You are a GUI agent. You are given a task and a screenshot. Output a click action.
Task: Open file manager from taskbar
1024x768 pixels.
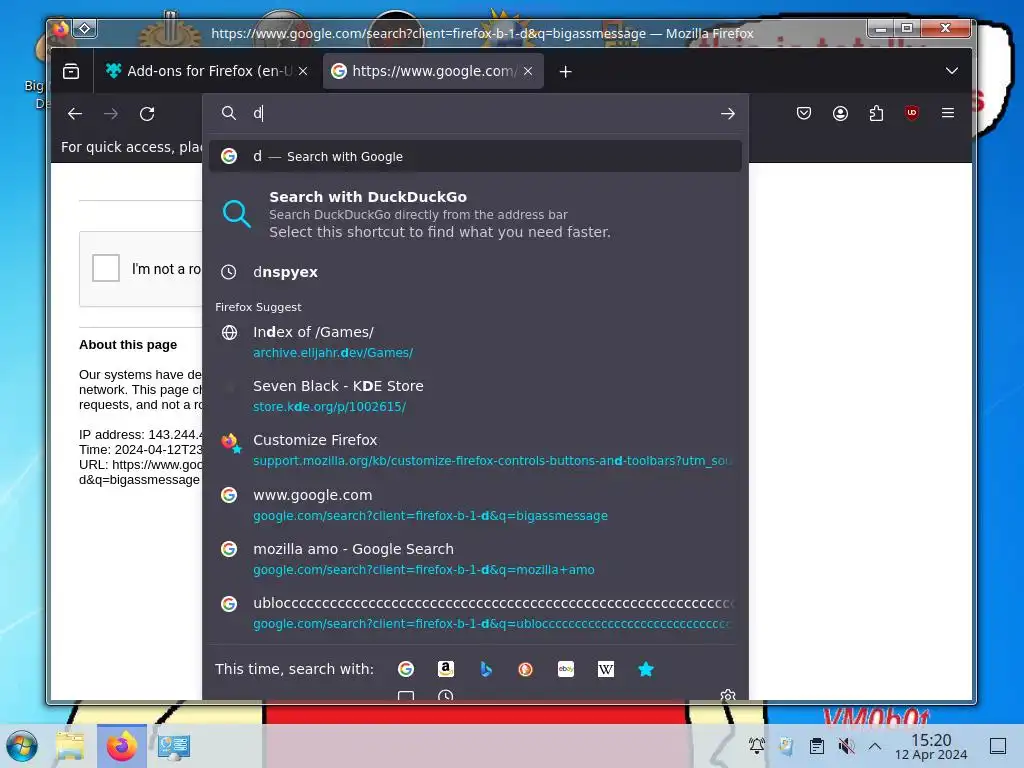[70, 746]
